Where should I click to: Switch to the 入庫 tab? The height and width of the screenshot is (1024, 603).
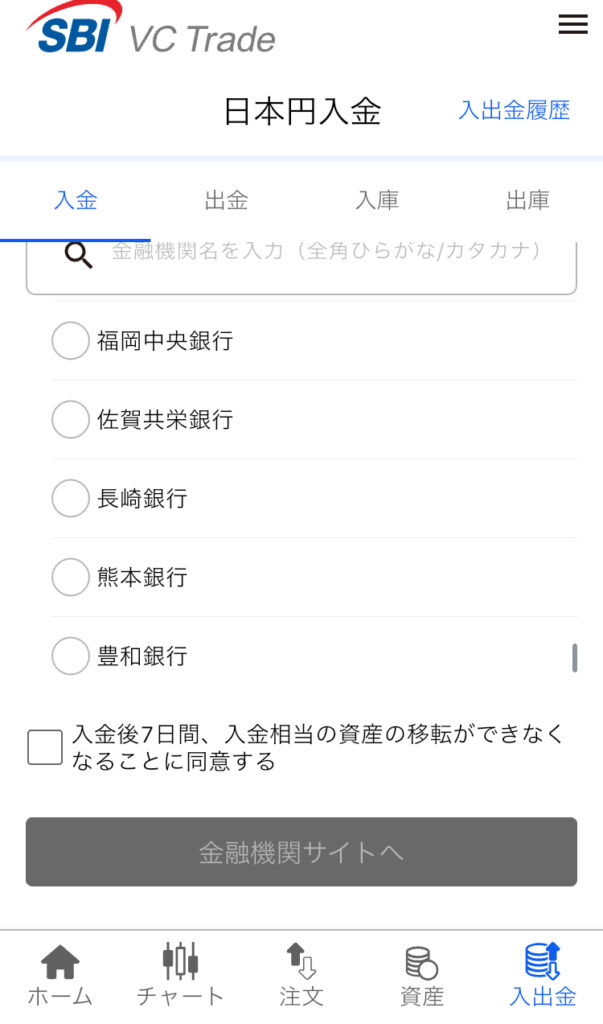(x=377, y=200)
